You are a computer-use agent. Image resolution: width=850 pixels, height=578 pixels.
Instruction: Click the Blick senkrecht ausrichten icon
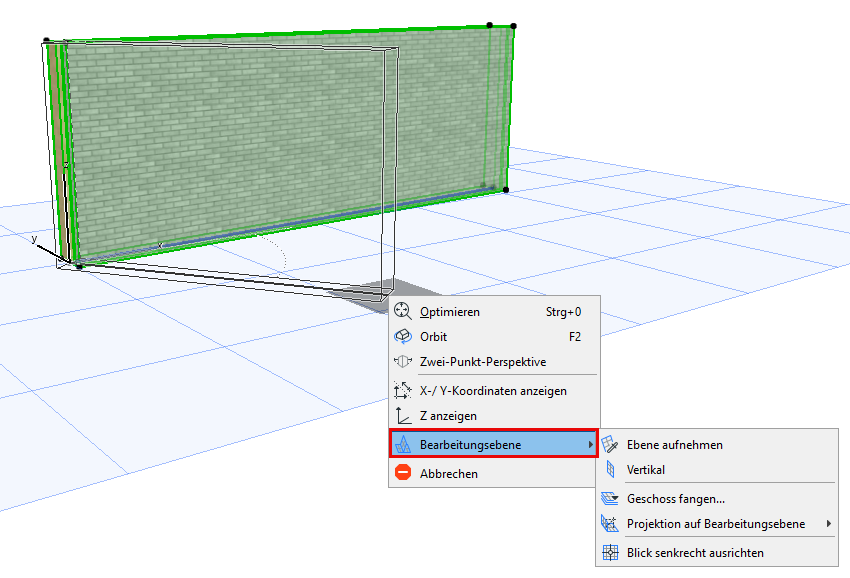610,553
